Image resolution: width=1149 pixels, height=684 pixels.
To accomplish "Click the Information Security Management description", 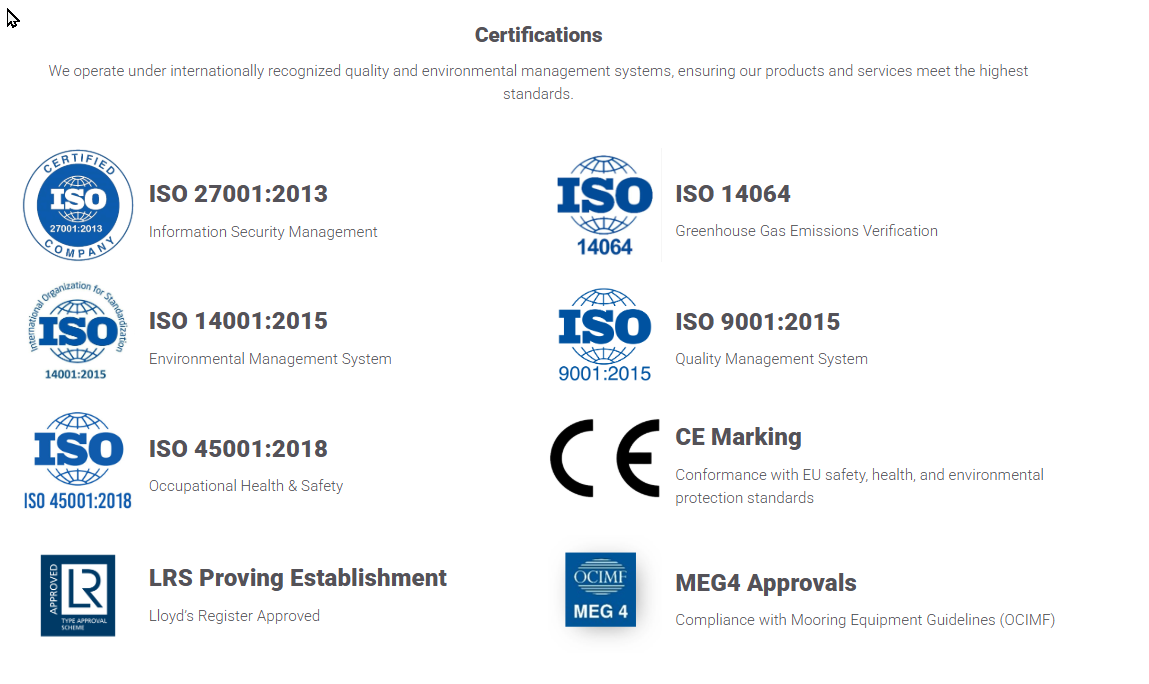I will [x=263, y=232].
